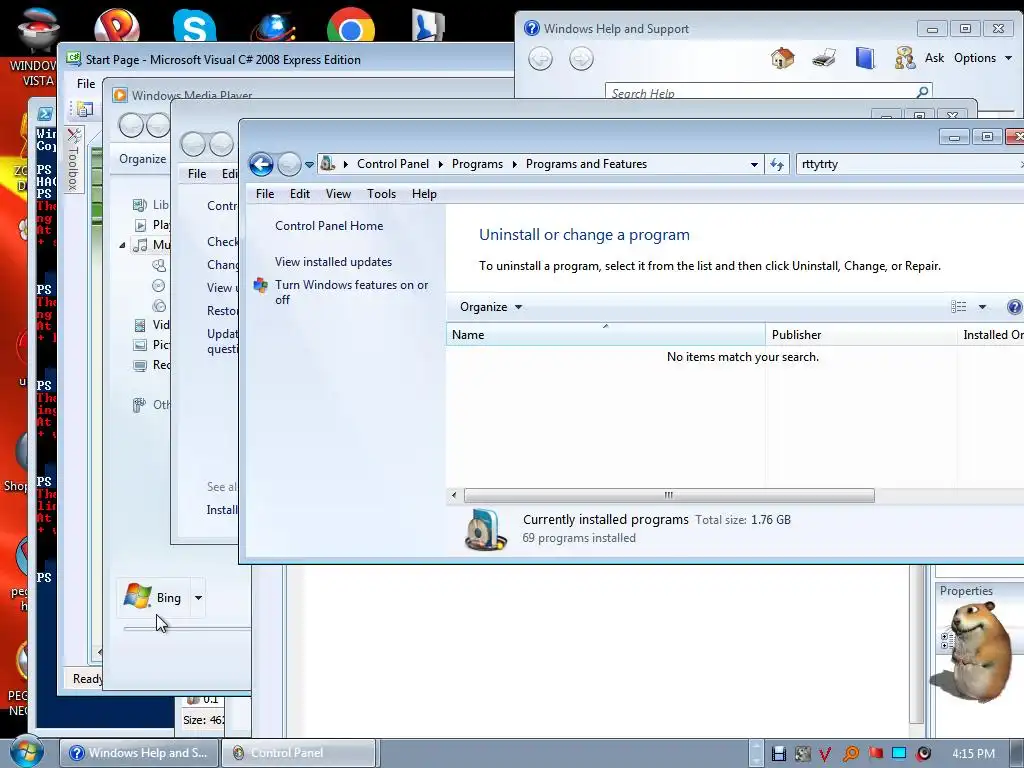1024x768 pixels.
Task: Click the Search Help input field
Action: click(761, 93)
